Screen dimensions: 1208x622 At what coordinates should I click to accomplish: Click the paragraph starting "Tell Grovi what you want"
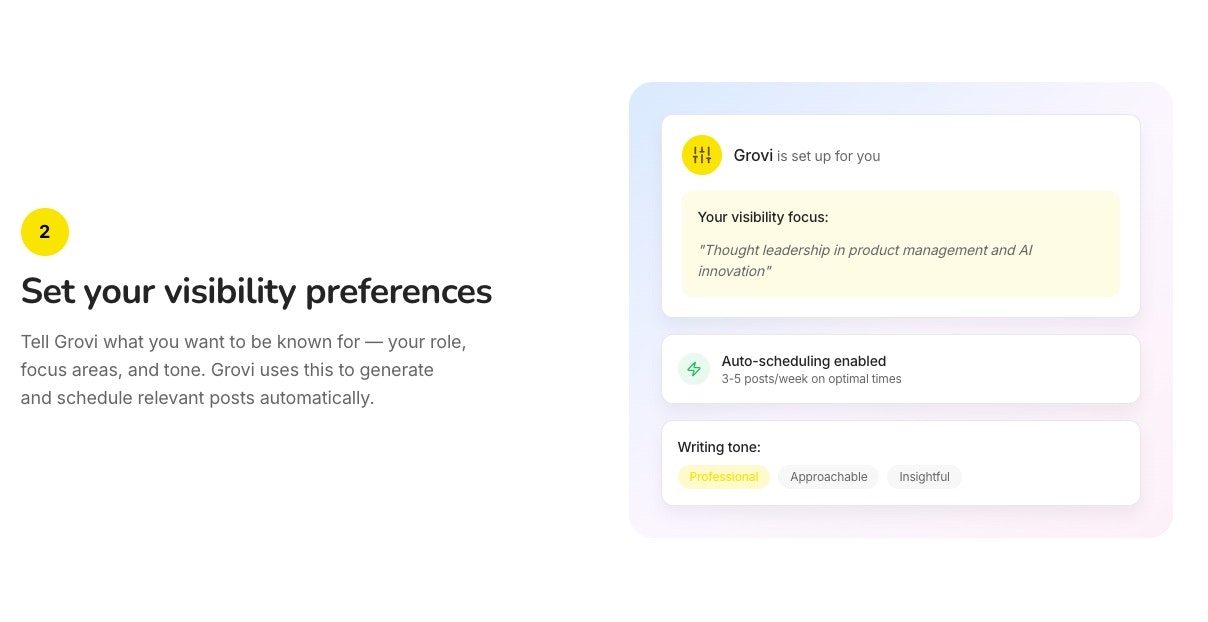[x=243, y=369]
